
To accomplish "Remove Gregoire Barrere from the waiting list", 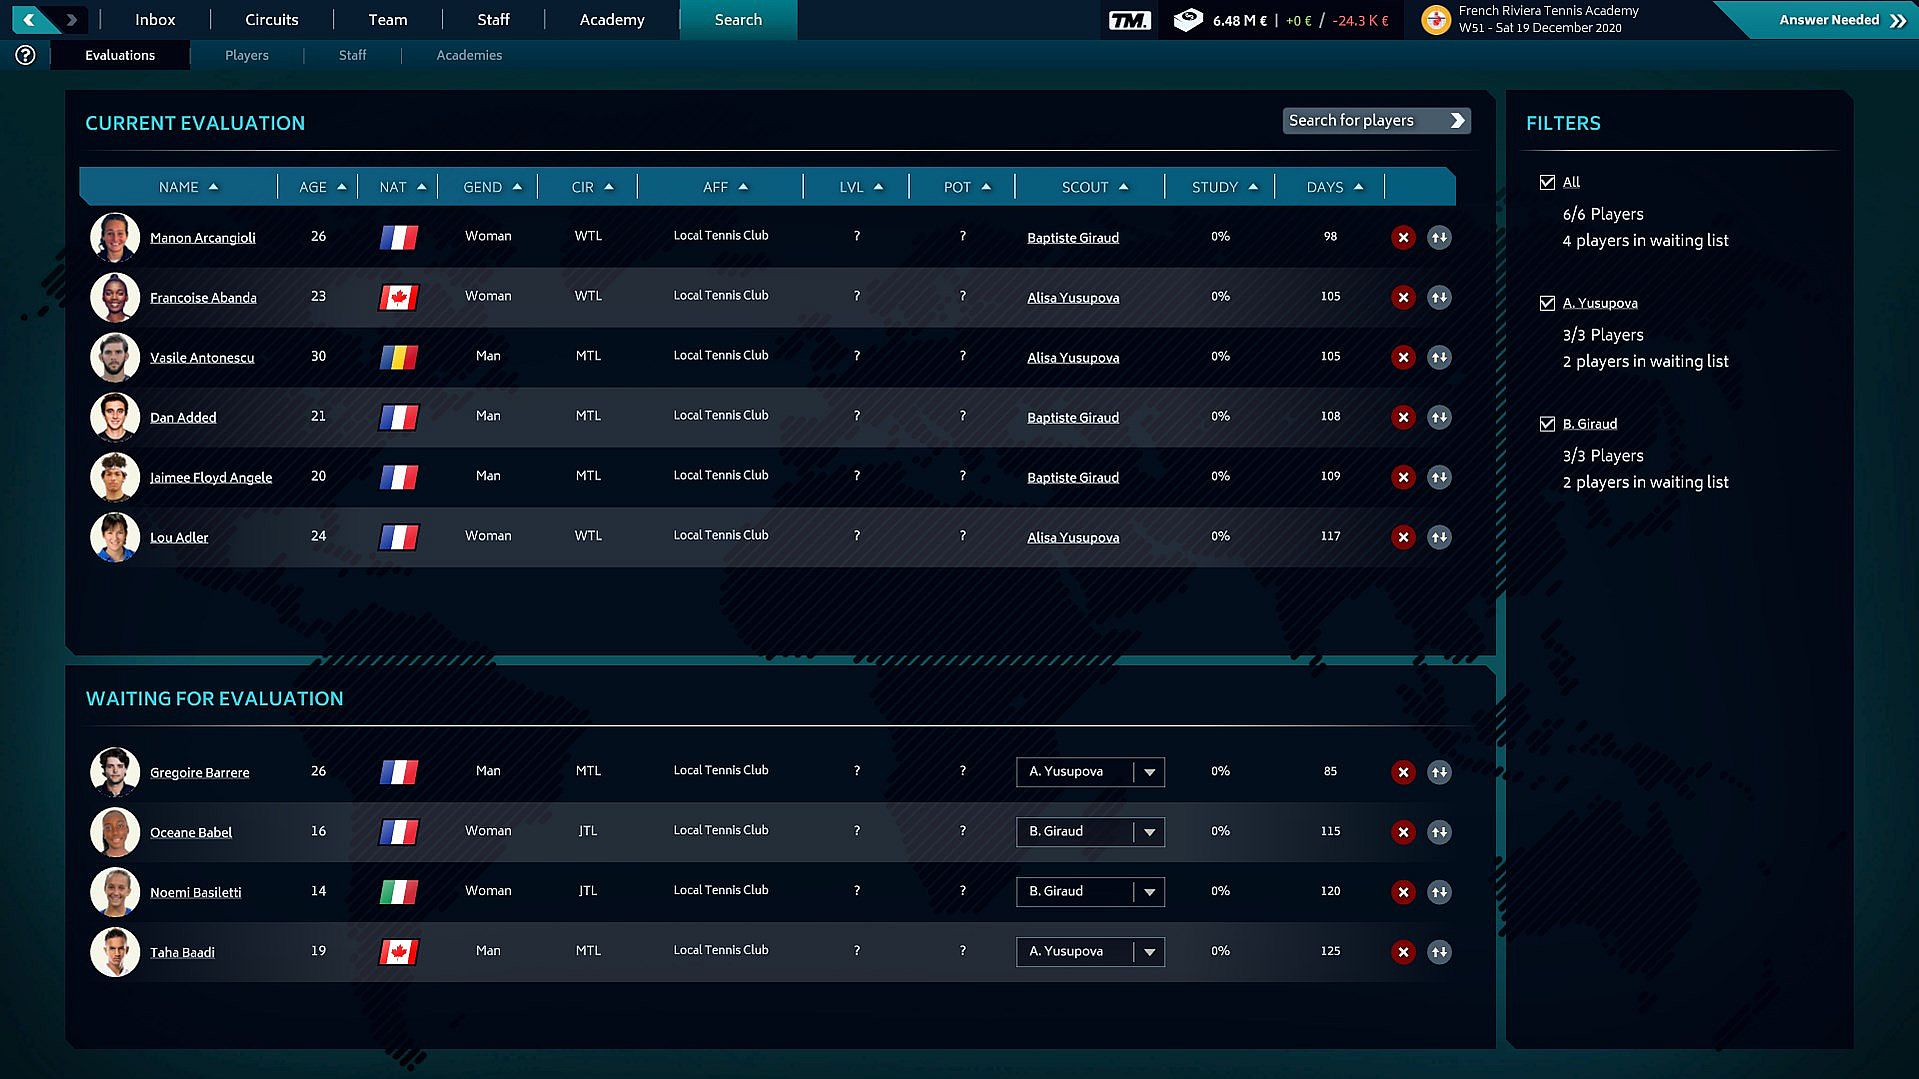I will pyautogui.click(x=1403, y=772).
